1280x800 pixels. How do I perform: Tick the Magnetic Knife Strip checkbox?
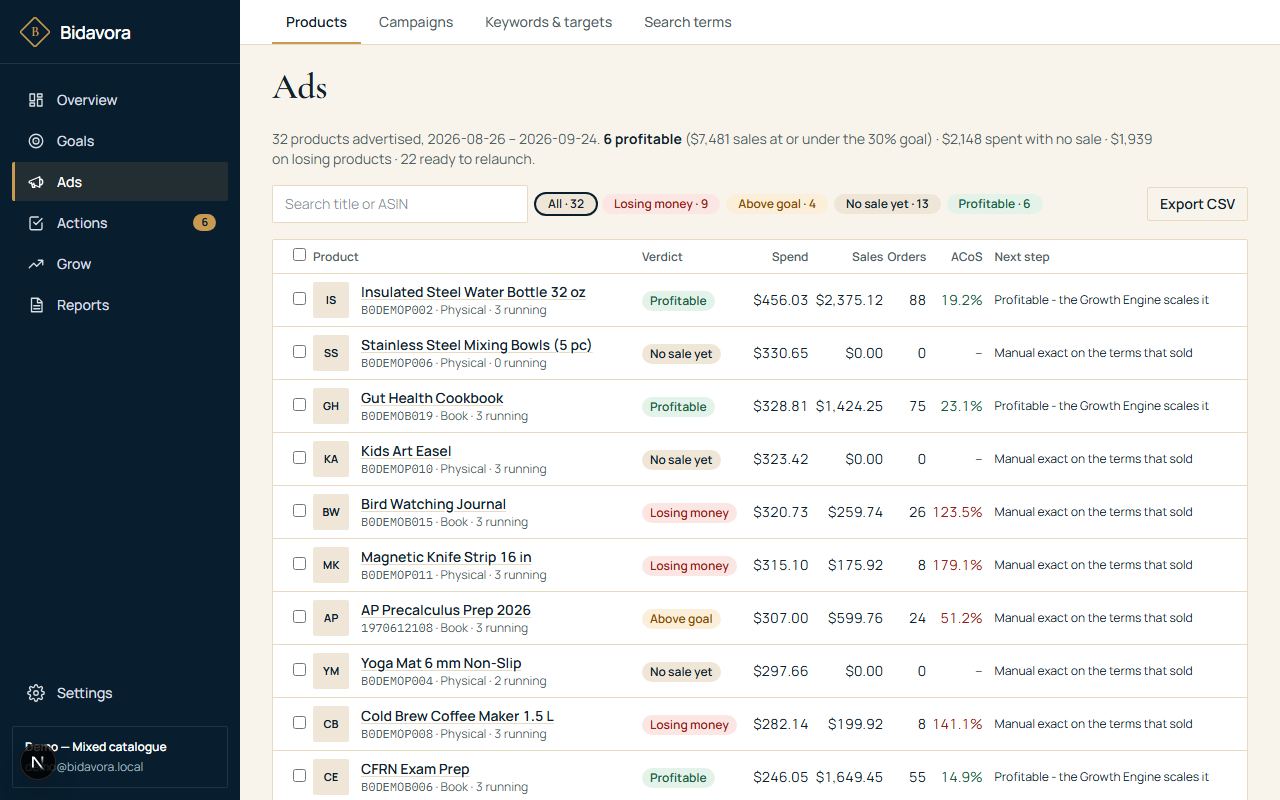click(x=299, y=563)
